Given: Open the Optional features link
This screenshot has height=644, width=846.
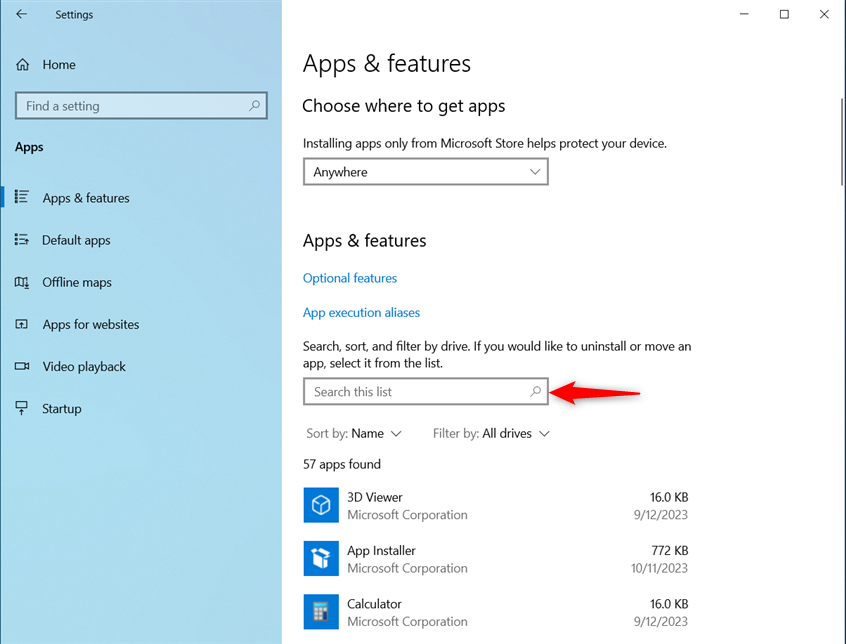Looking at the screenshot, I should (350, 278).
